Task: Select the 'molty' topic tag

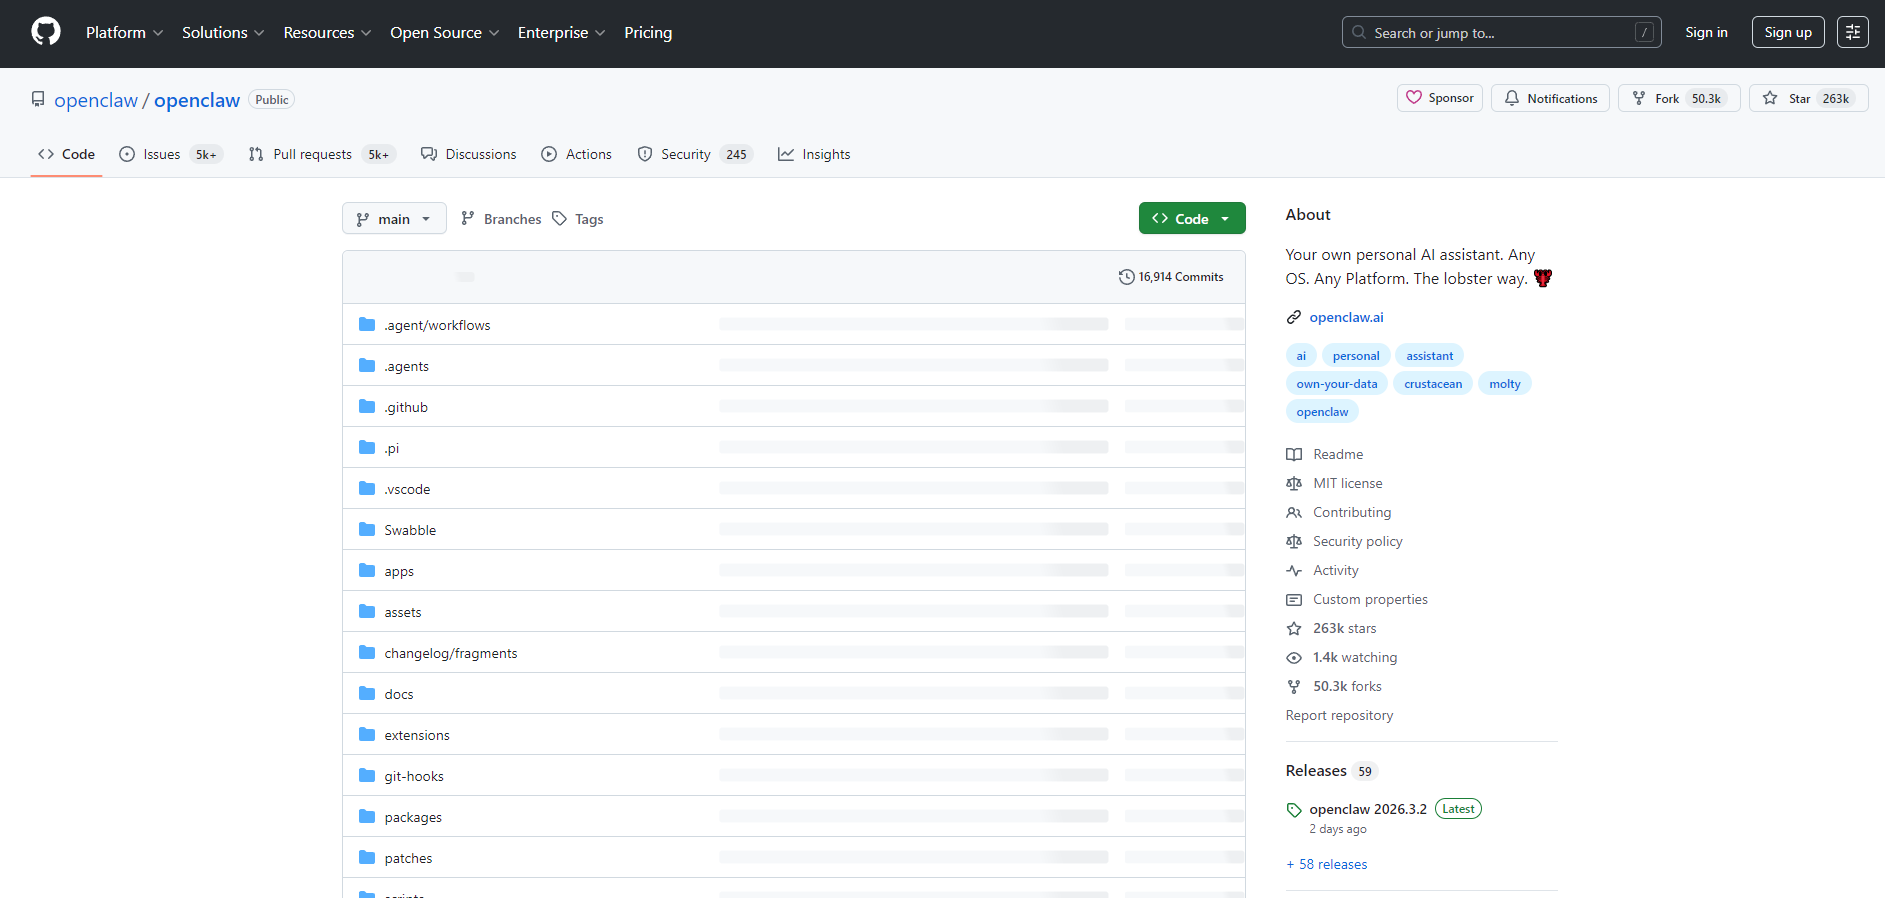Action: (1505, 384)
